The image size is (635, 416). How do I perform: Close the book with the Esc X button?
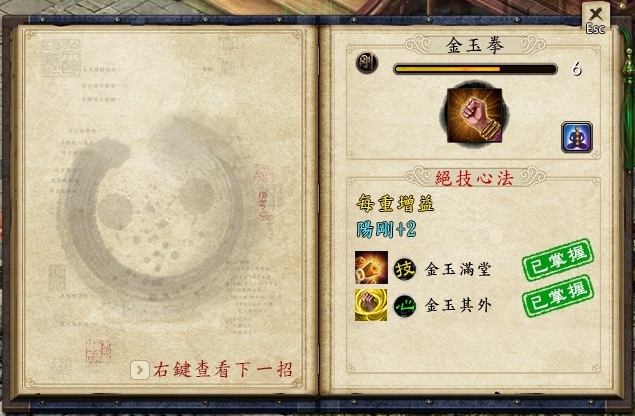click(x=595, y=19)
